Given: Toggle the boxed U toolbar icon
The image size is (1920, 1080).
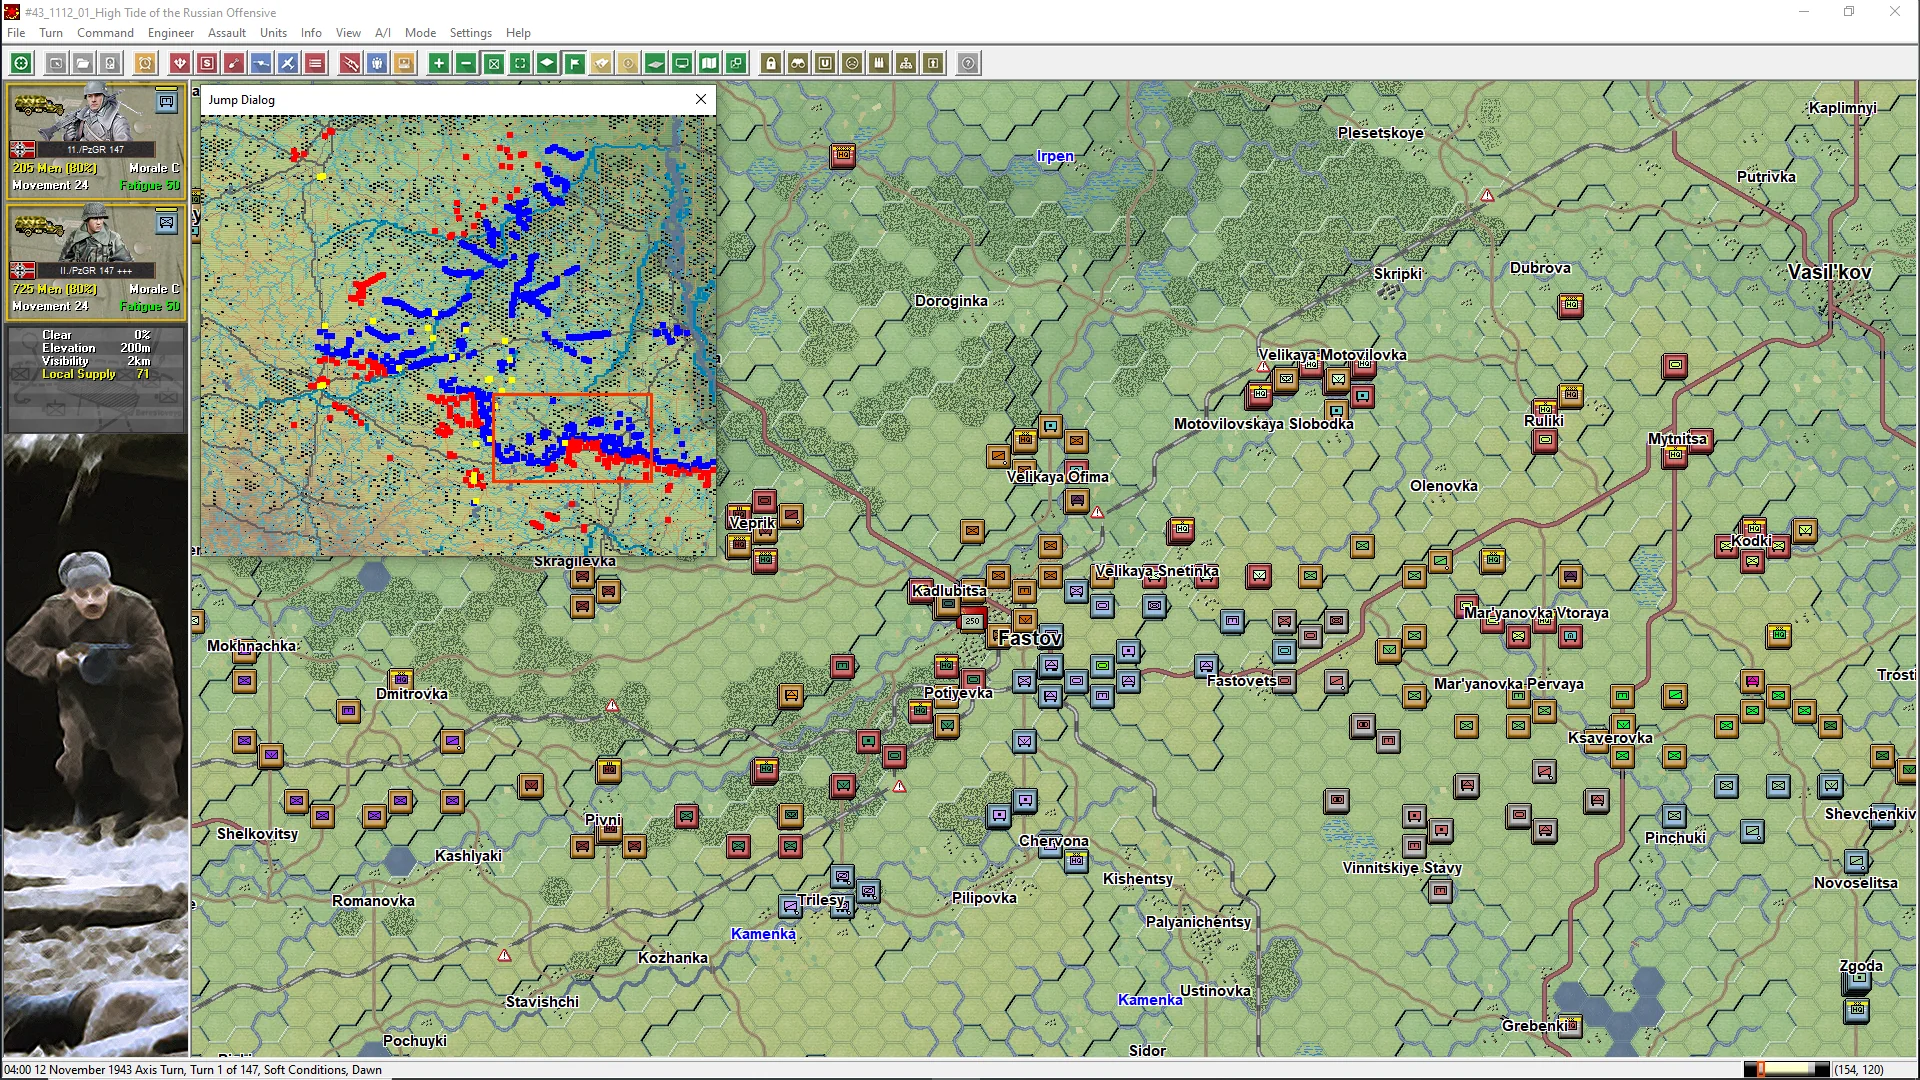Looking at the screenshot, I should coord(825,64).
